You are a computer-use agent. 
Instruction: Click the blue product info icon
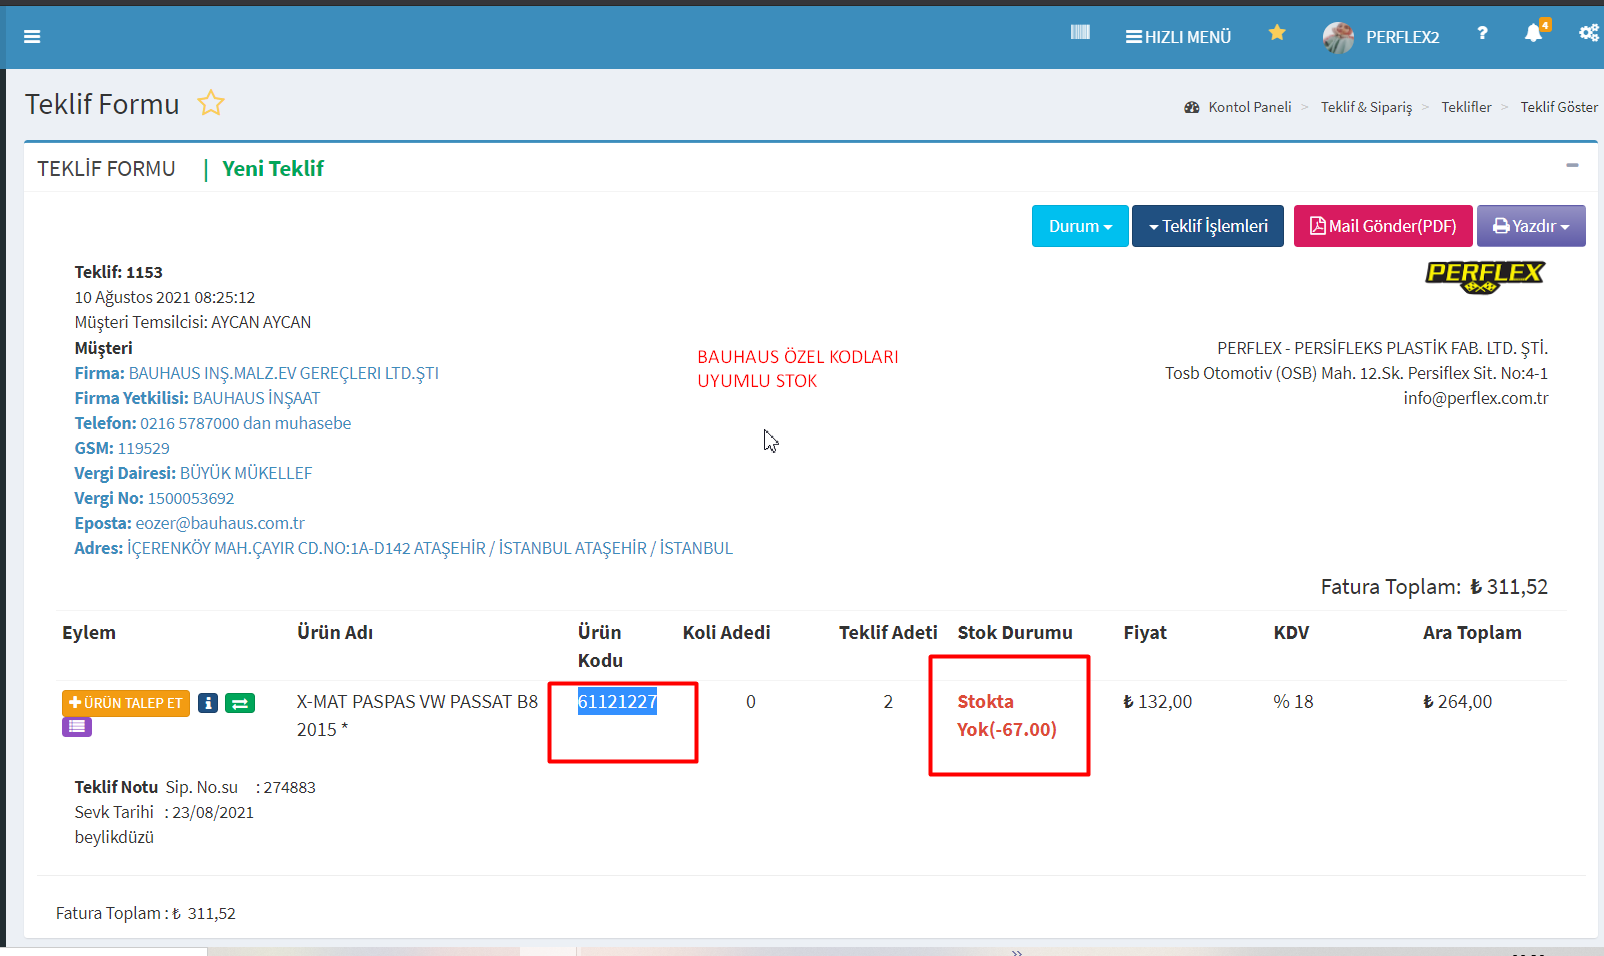(208, 703)
